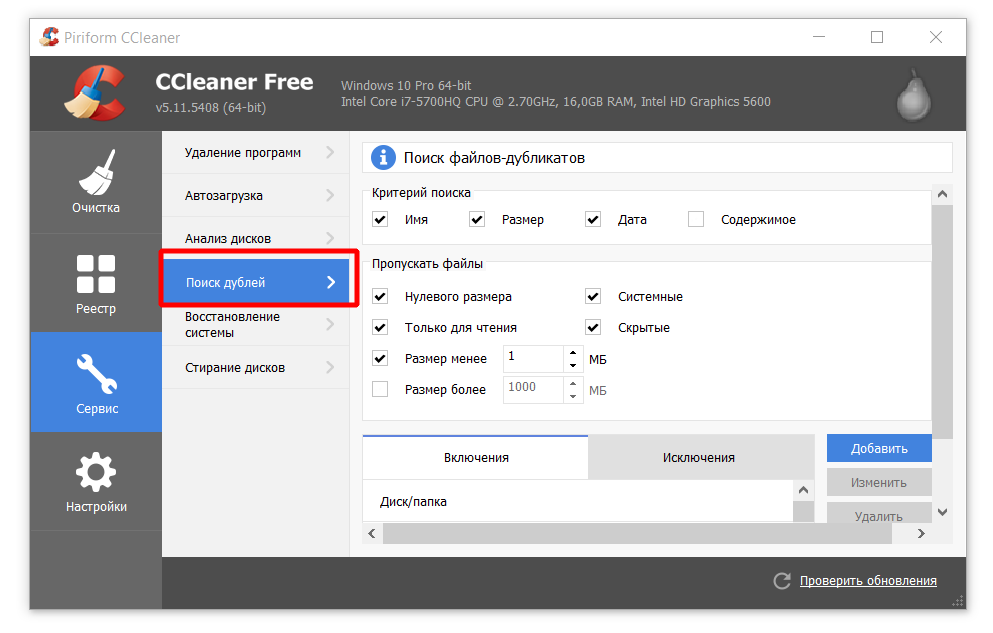
Task: Uncheck the Имя search criterion
Action: click(x=380, y=220)
